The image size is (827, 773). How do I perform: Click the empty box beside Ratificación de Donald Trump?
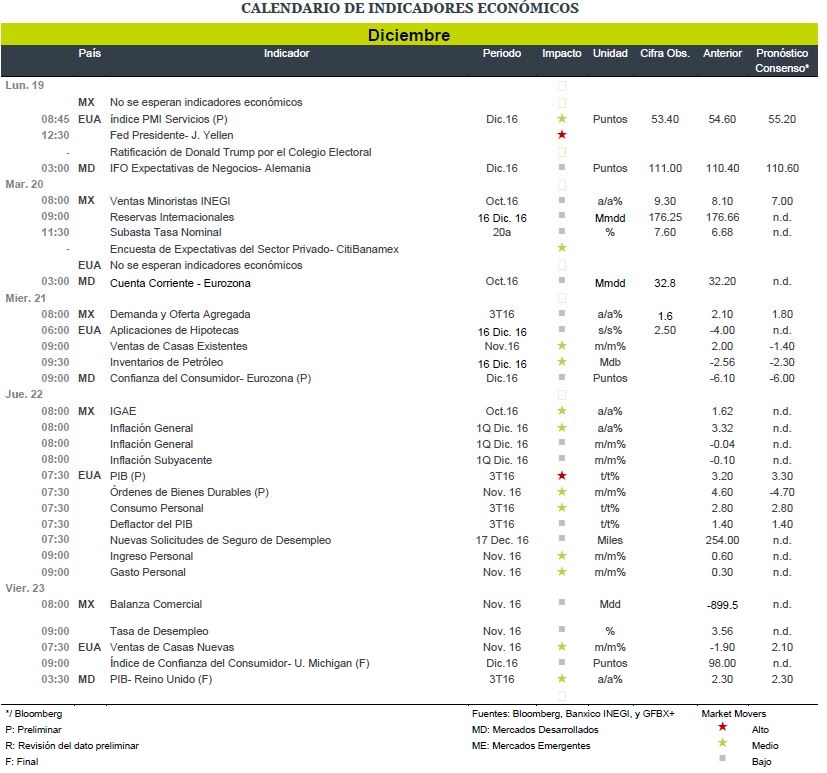(562, 152)
